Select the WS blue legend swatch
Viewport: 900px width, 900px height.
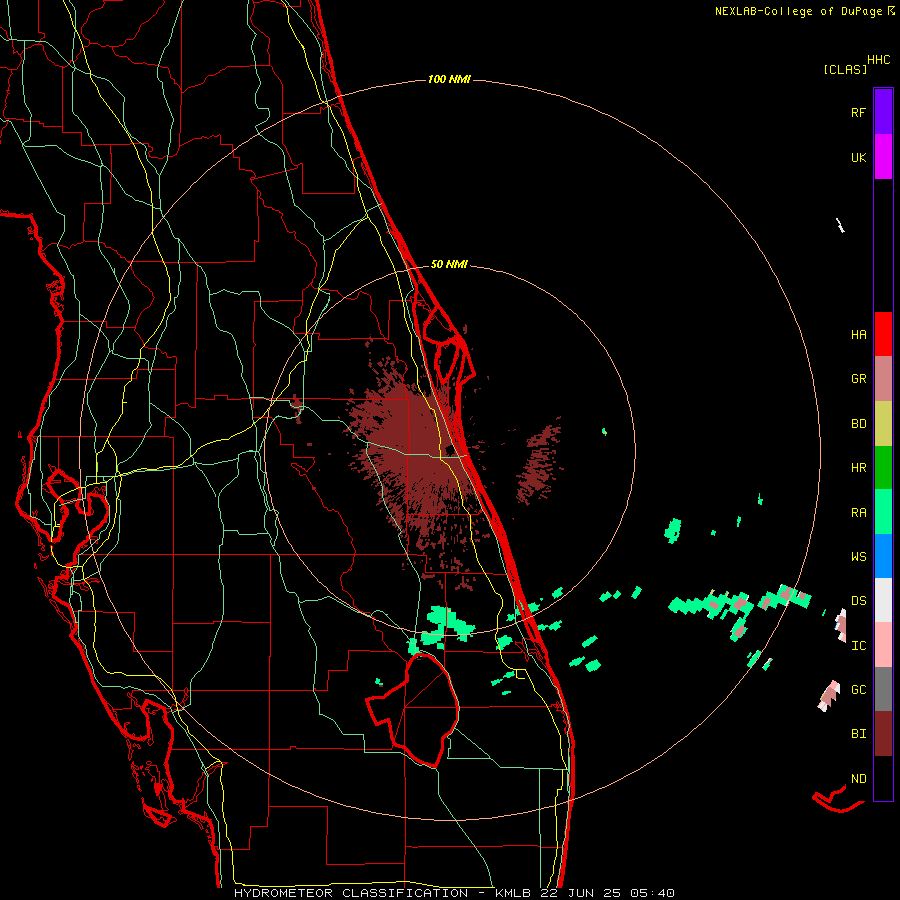coord(883,556)
